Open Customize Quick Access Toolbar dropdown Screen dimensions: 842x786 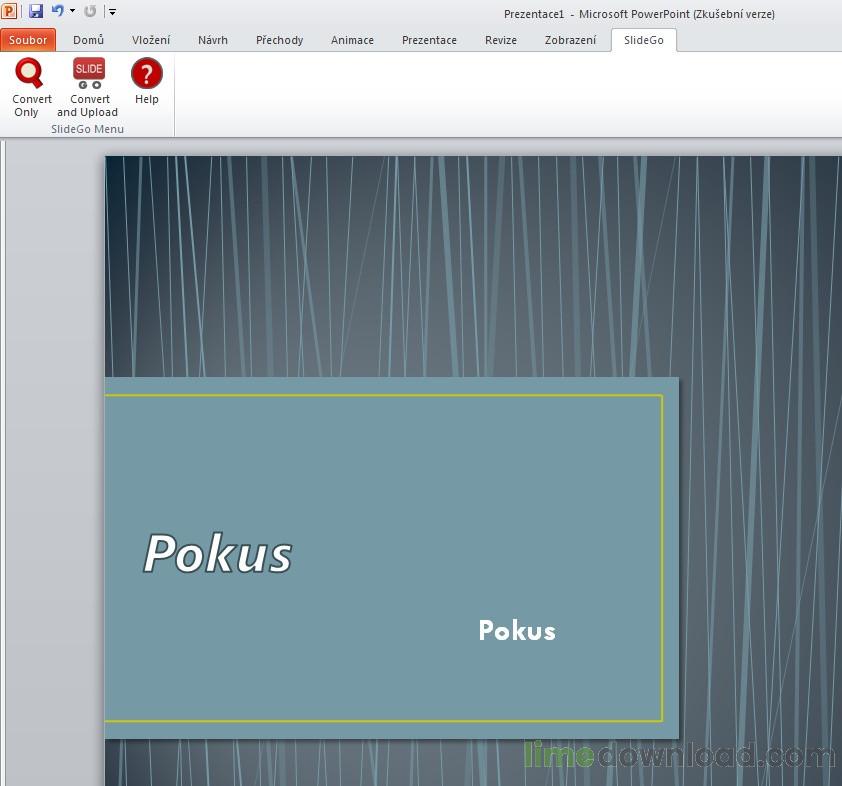[x=112, y=11]
